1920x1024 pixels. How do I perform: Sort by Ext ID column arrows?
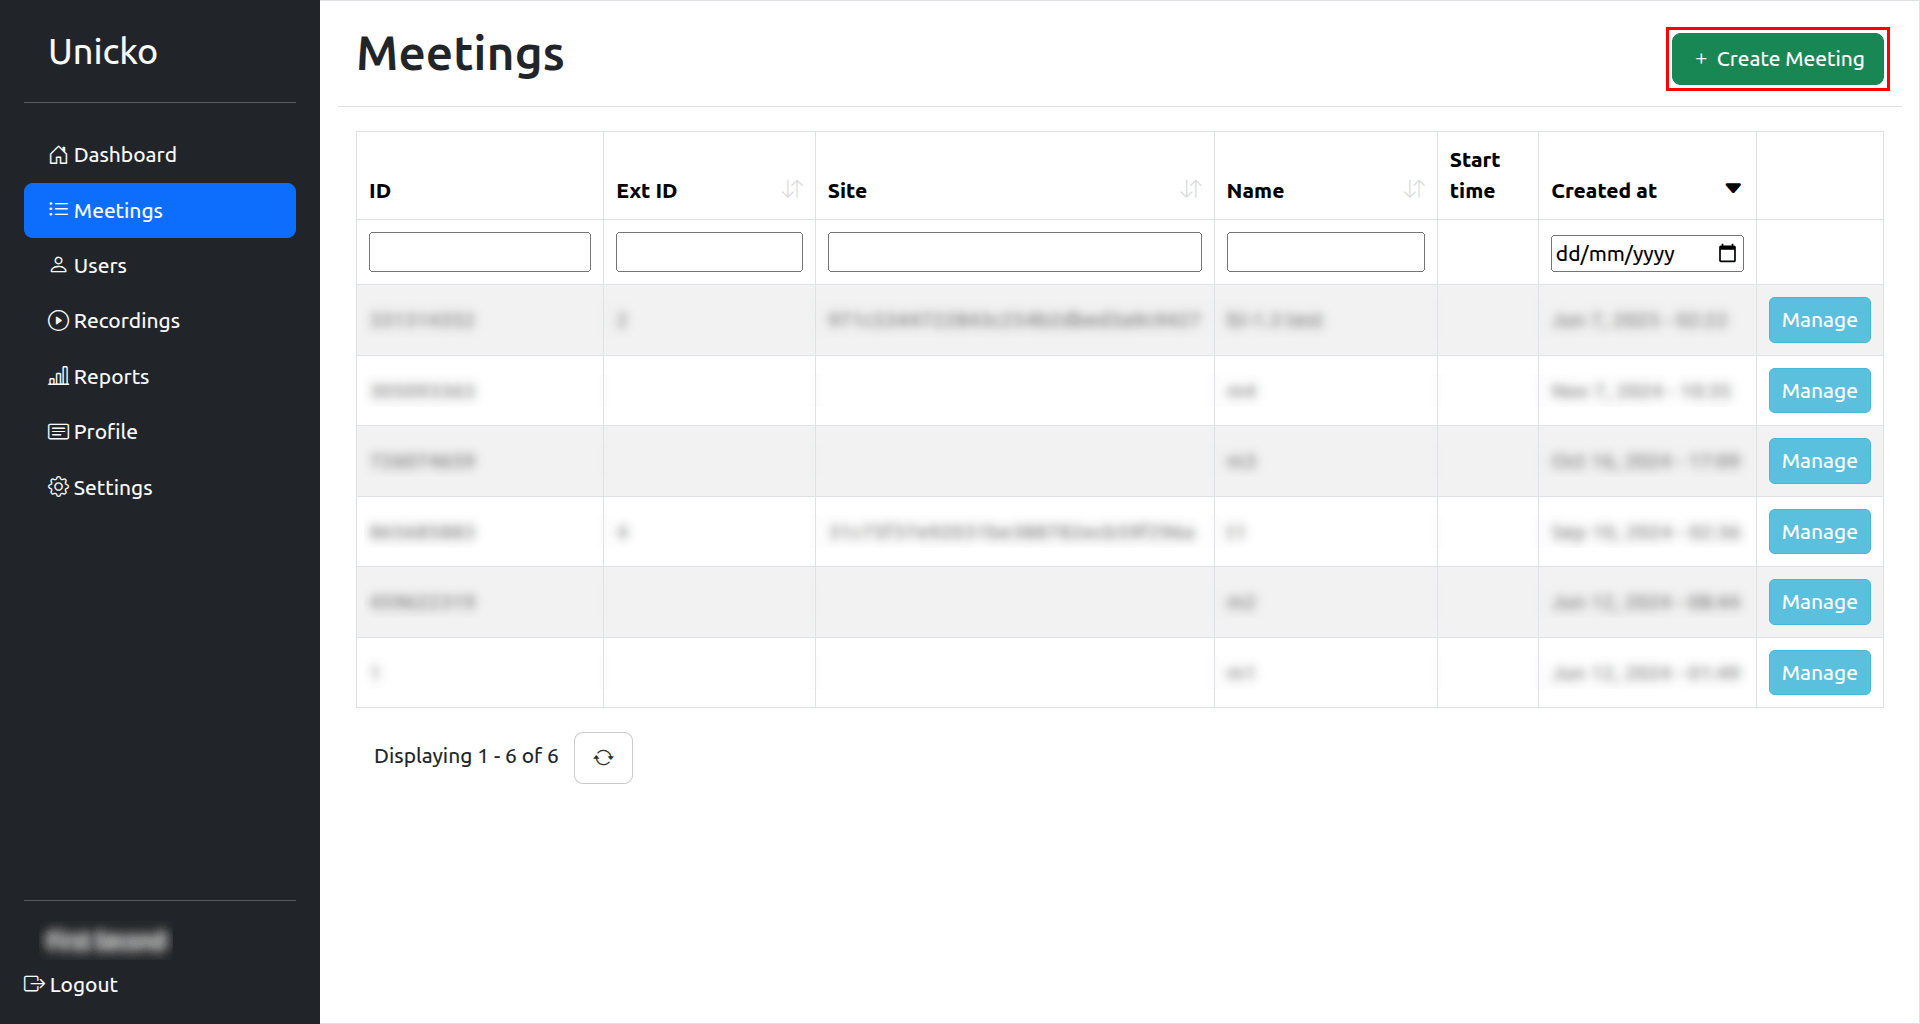[x=792, y=189]
